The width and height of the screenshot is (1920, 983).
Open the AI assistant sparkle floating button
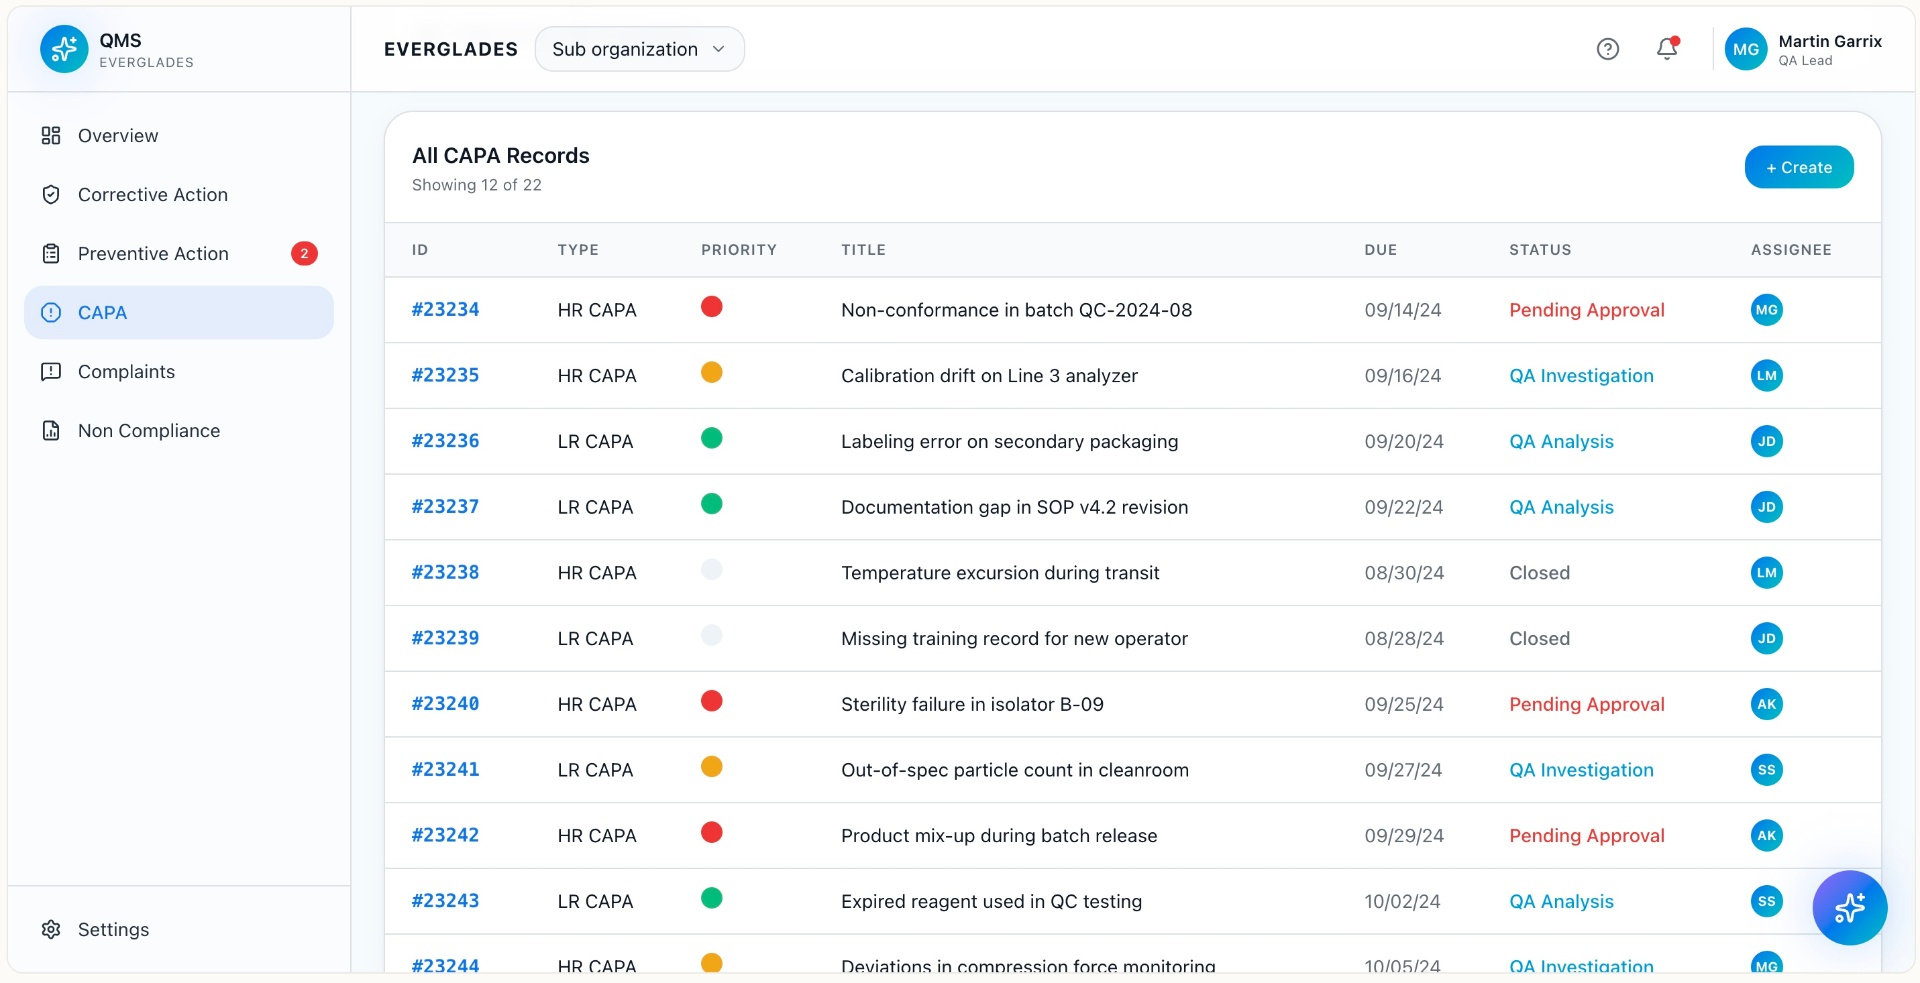click(1849, 908)
